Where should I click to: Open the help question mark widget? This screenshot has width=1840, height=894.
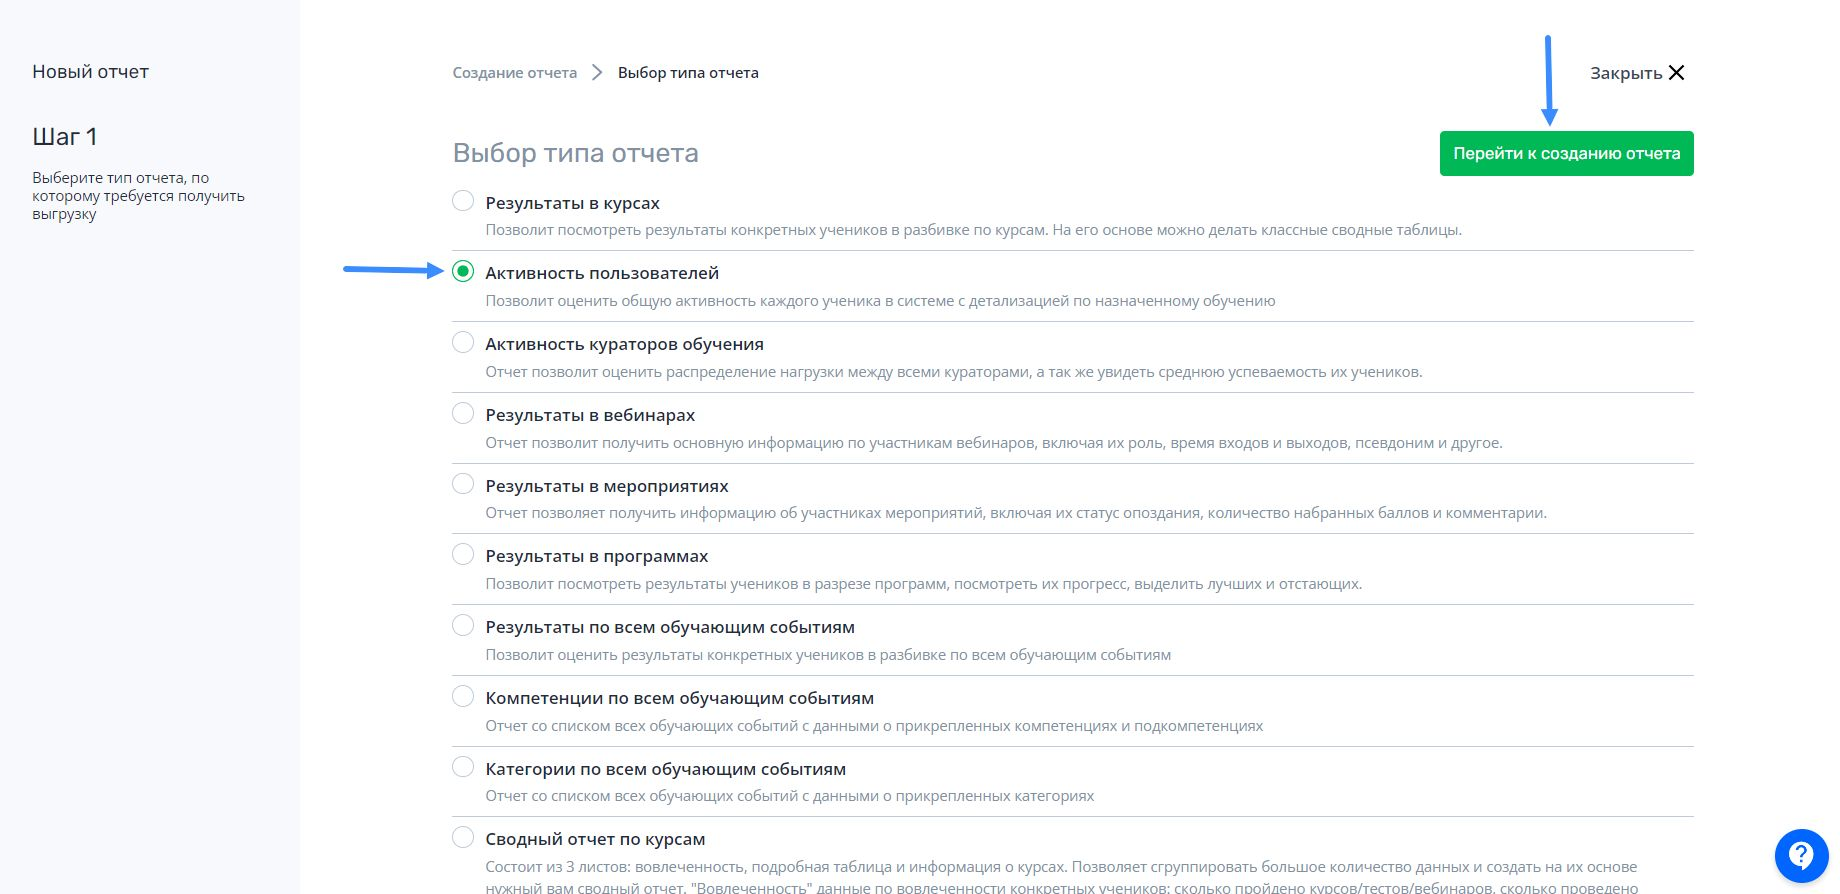1801,855
